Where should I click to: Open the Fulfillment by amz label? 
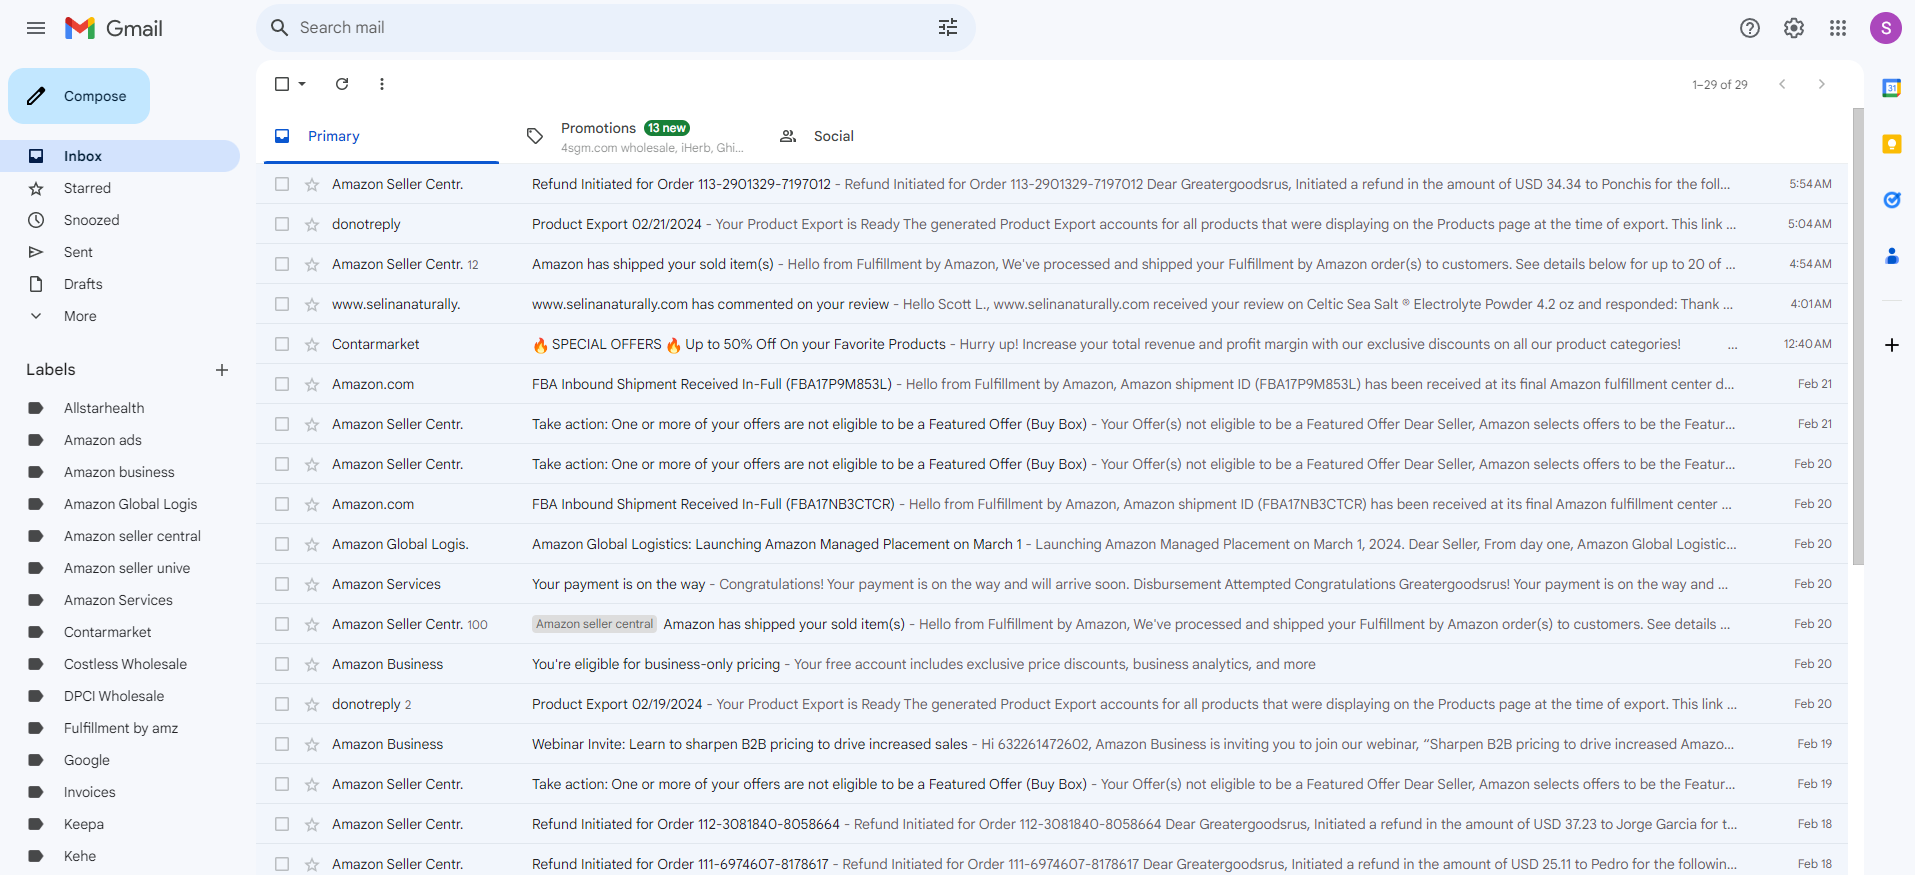click(x=120, y=728)
